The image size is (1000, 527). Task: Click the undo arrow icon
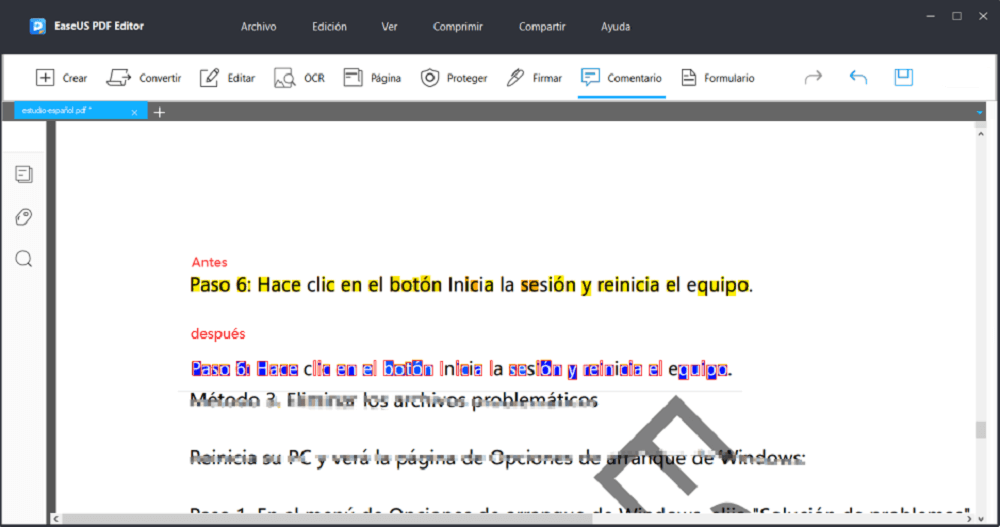[x=858, y=78]
